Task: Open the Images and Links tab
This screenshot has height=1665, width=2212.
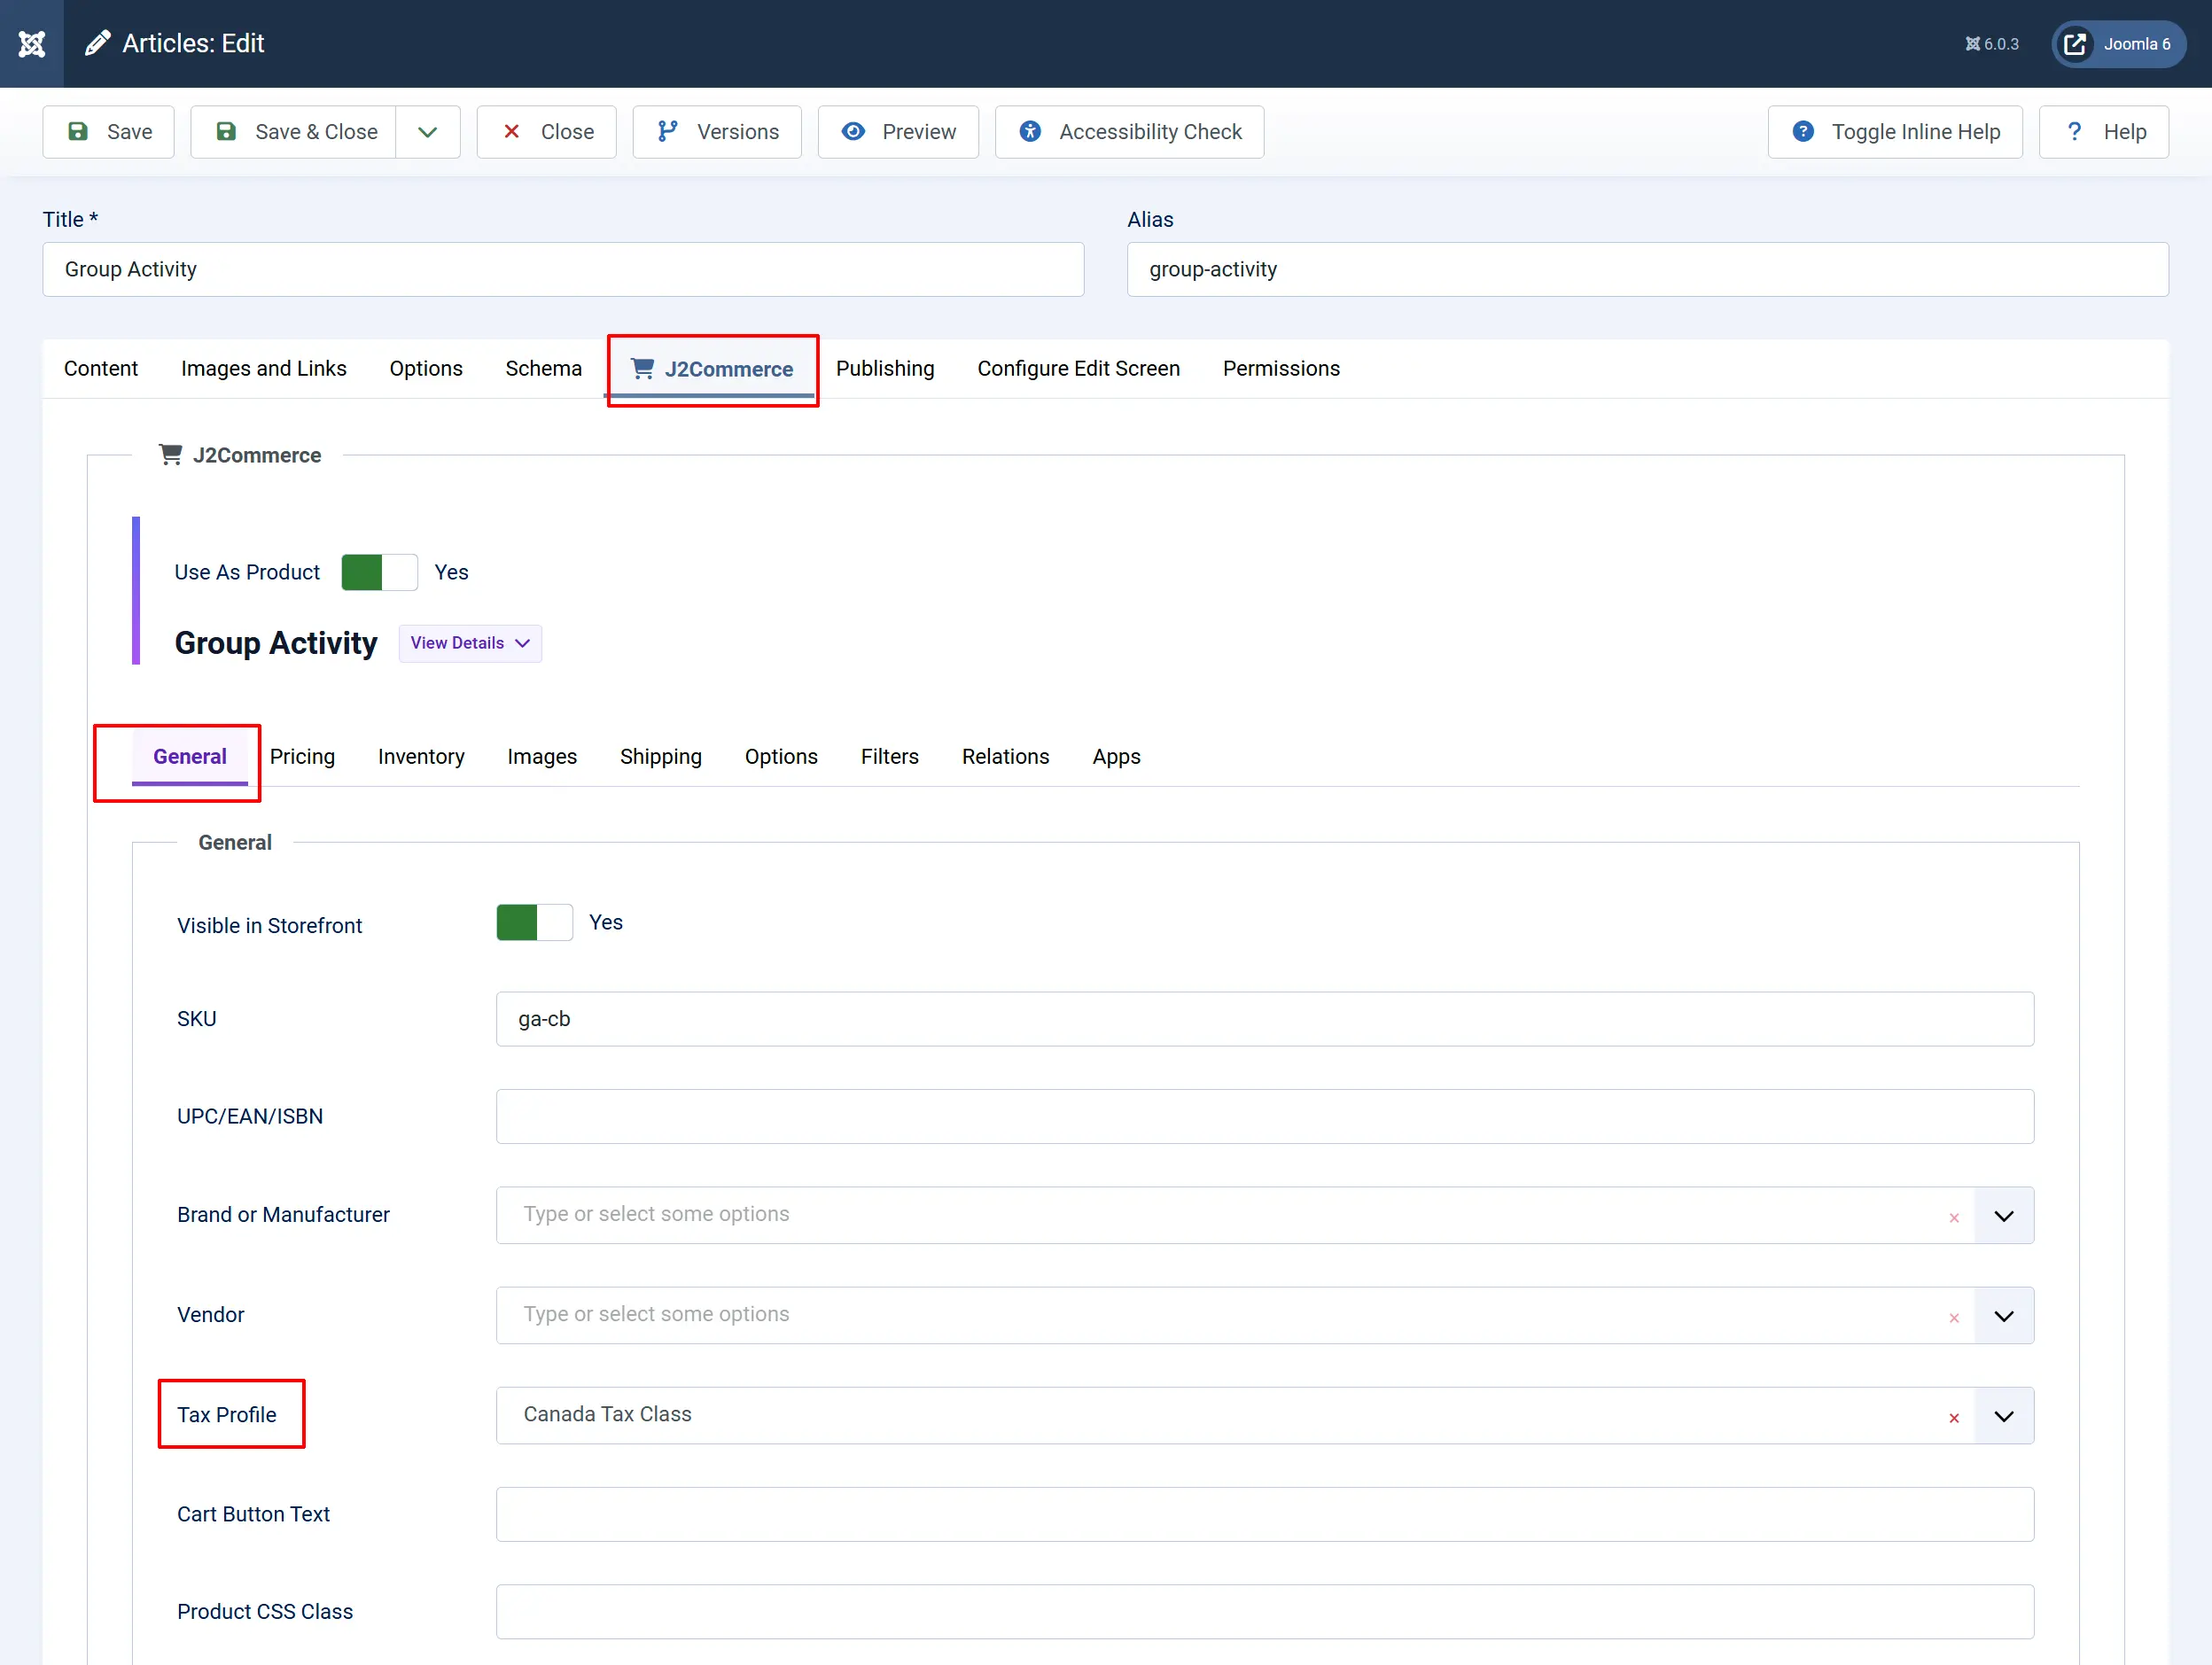Action: click(264, 368)
